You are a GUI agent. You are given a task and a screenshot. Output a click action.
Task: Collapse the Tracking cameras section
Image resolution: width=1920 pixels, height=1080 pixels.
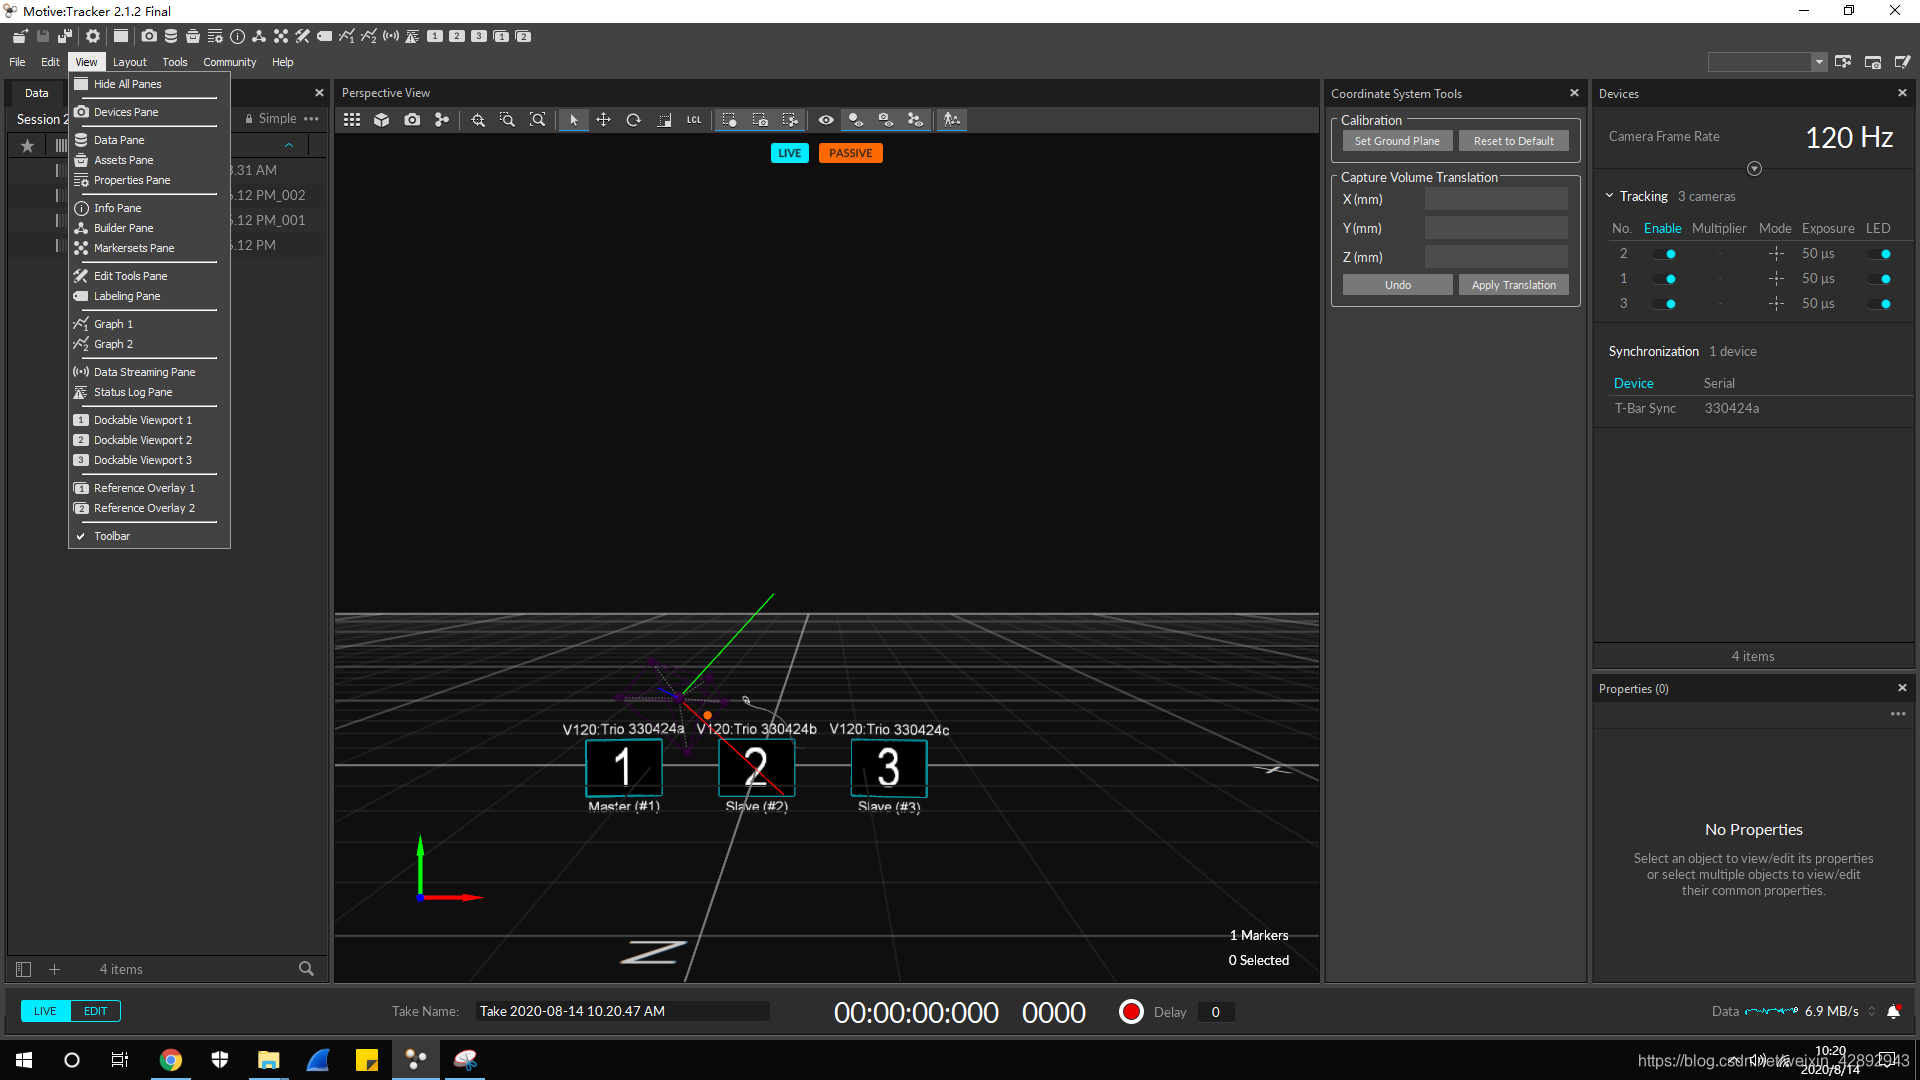point(1610,196)
